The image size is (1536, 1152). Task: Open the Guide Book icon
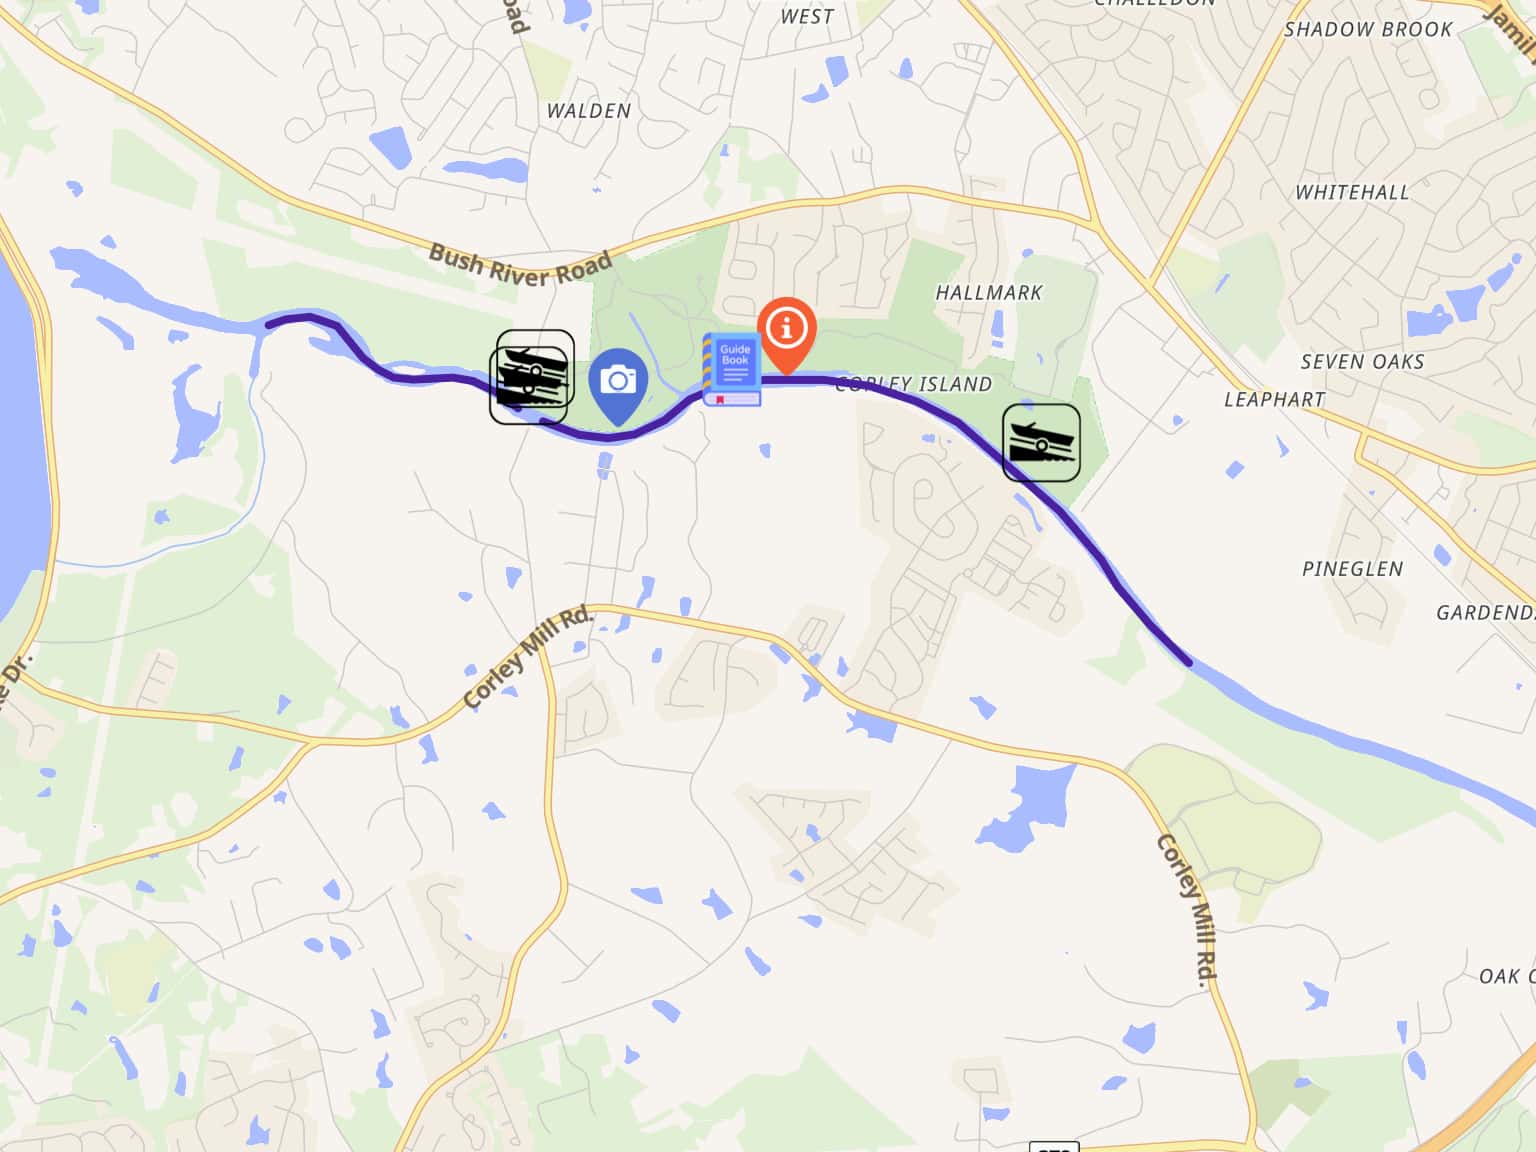click(x=732, y=370)
